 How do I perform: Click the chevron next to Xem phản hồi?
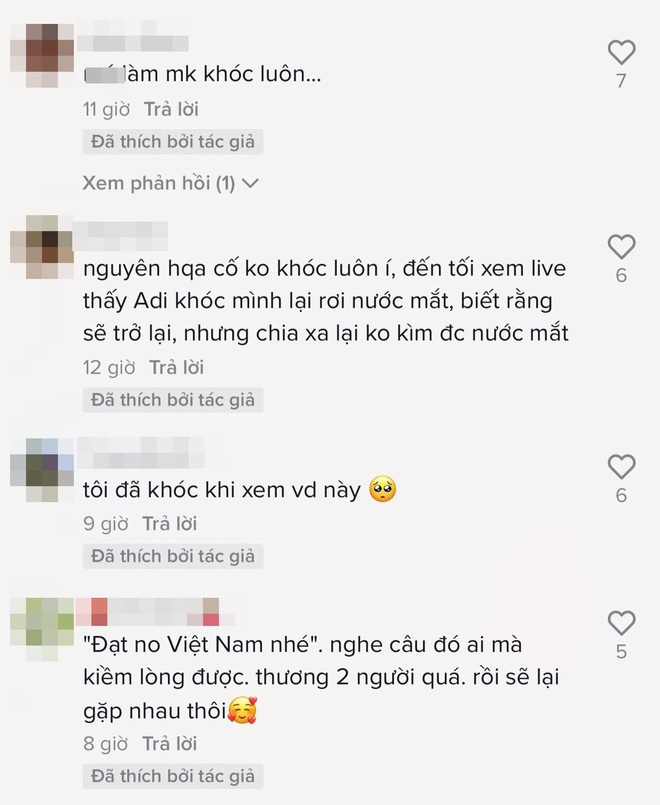tap(250, 183)
